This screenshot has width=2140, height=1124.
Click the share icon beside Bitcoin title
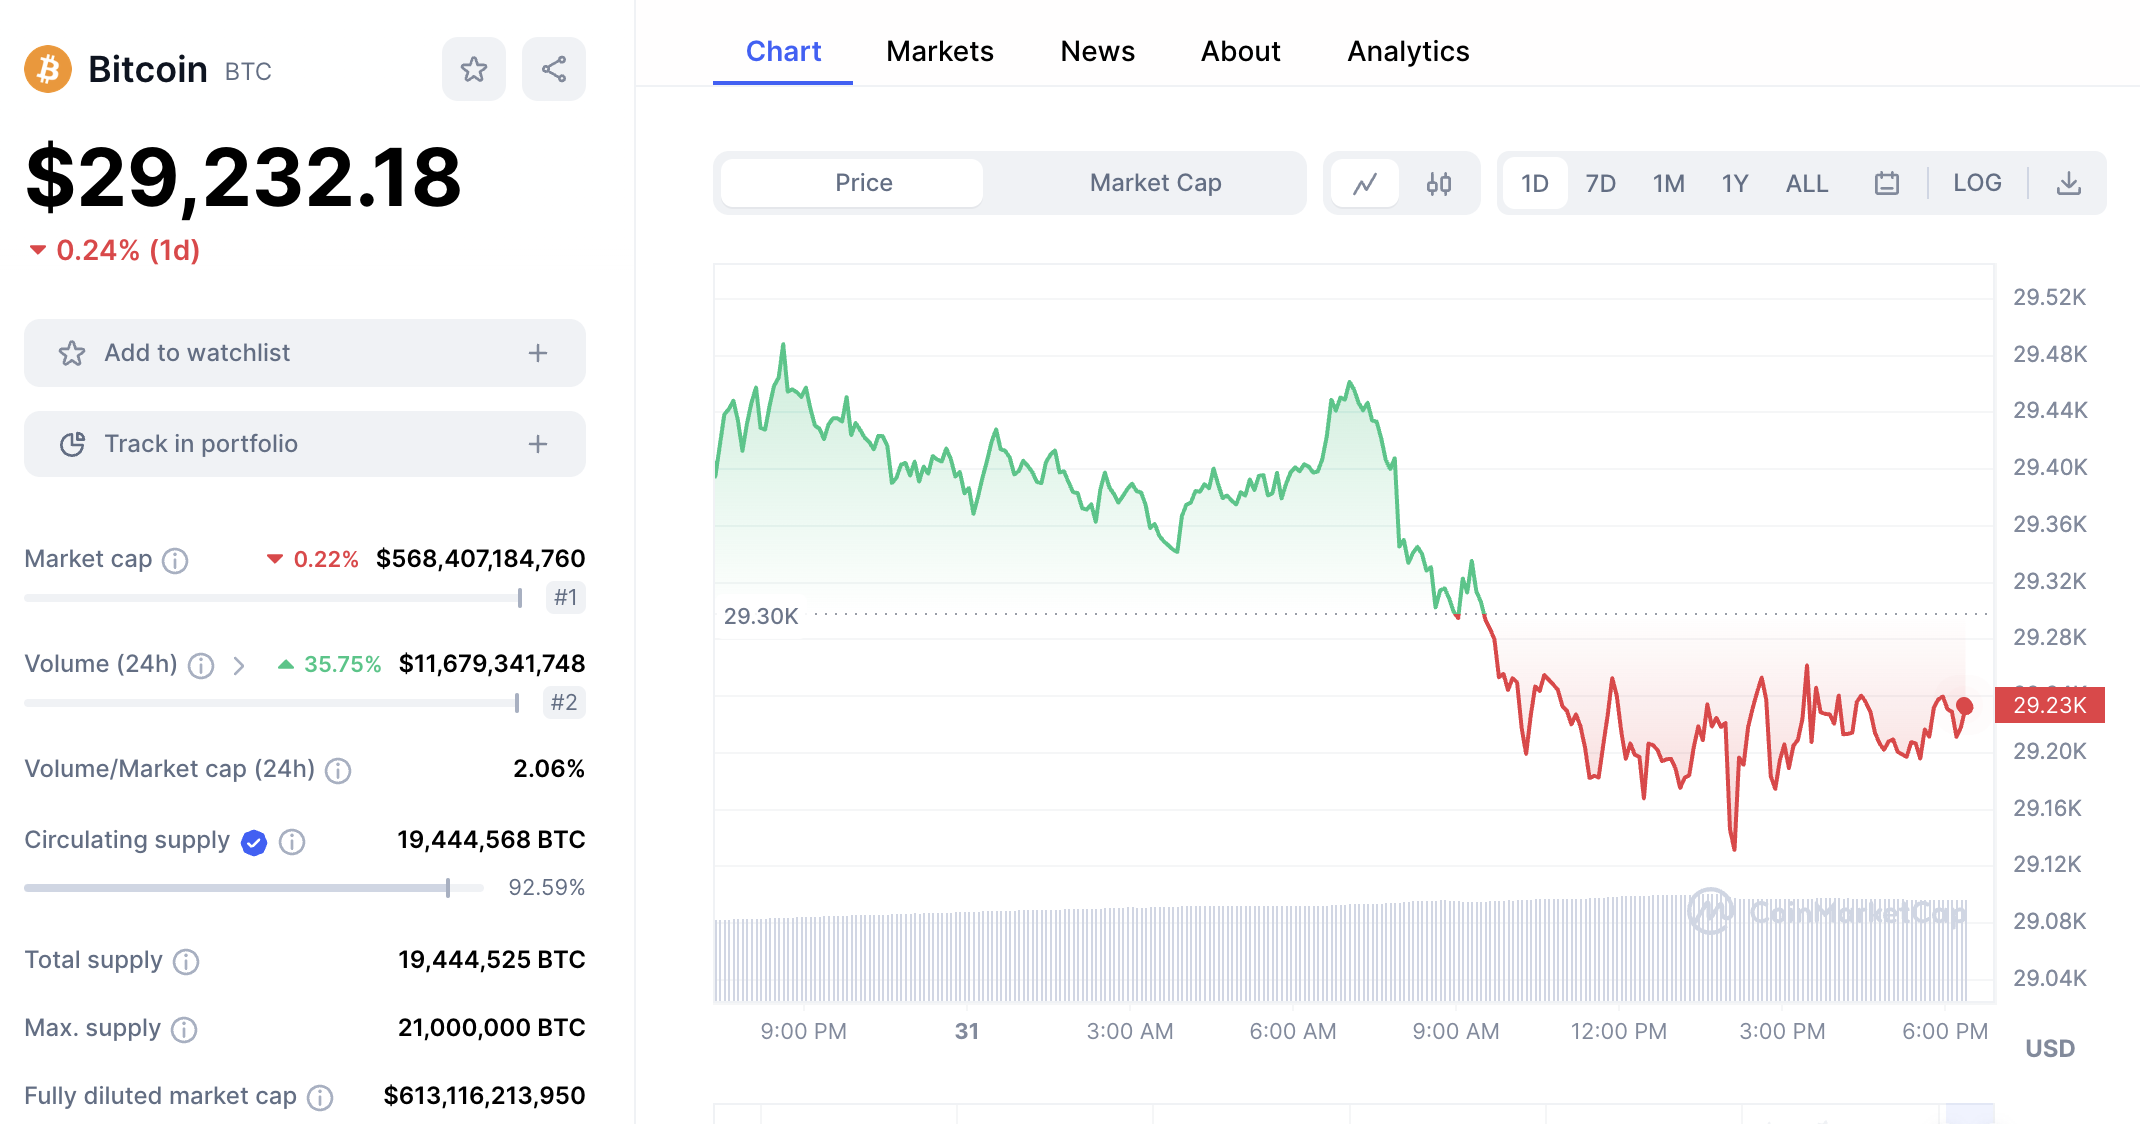[x=554, y=69]
